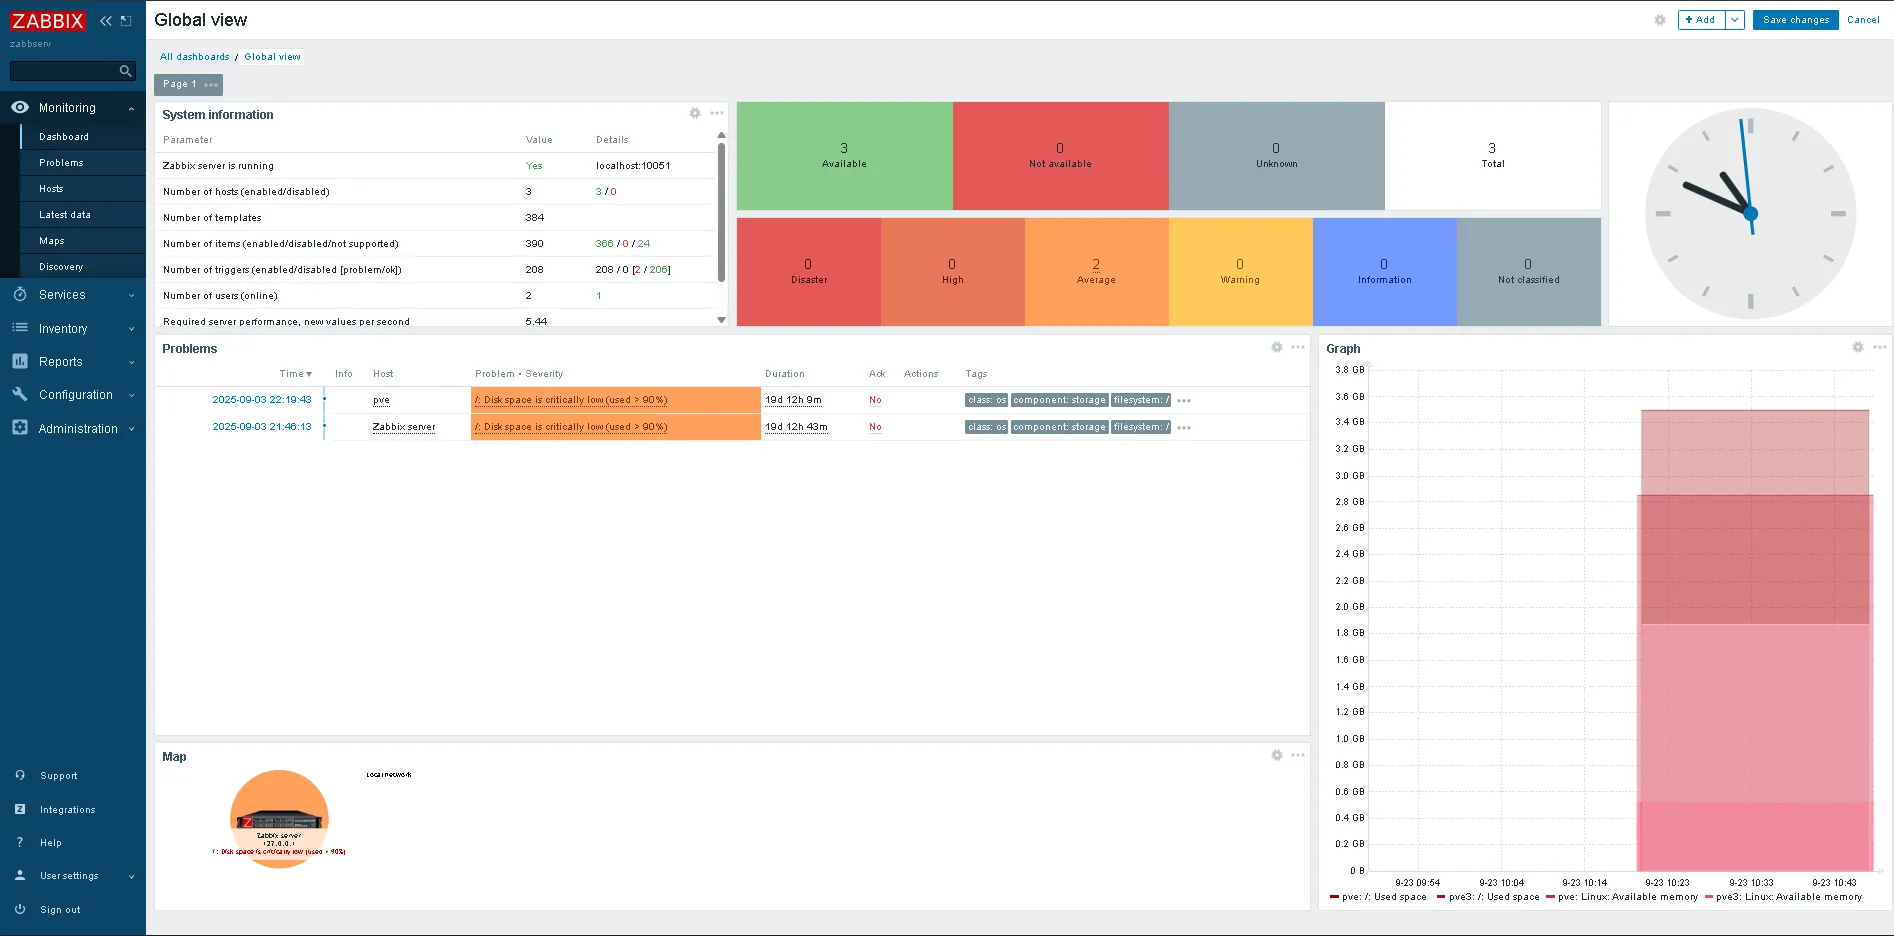Open Hosts under Monitoring
This screenshot has height=936, width=1894.
(x=51, y=188)
